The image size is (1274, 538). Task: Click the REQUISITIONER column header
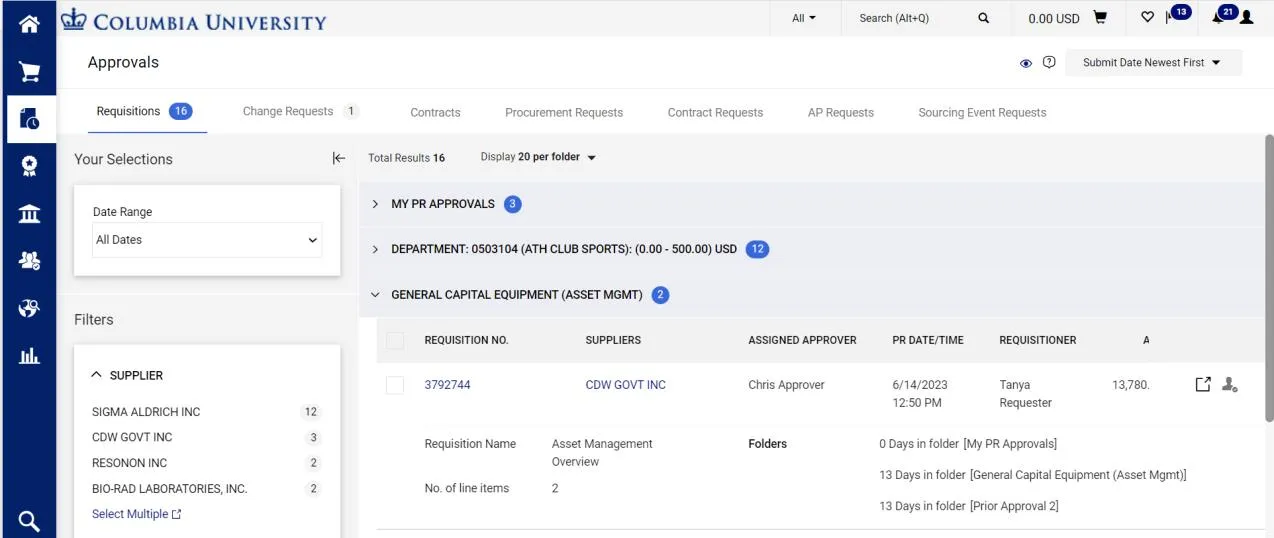pyautogui.click(x=1038, y=340)
